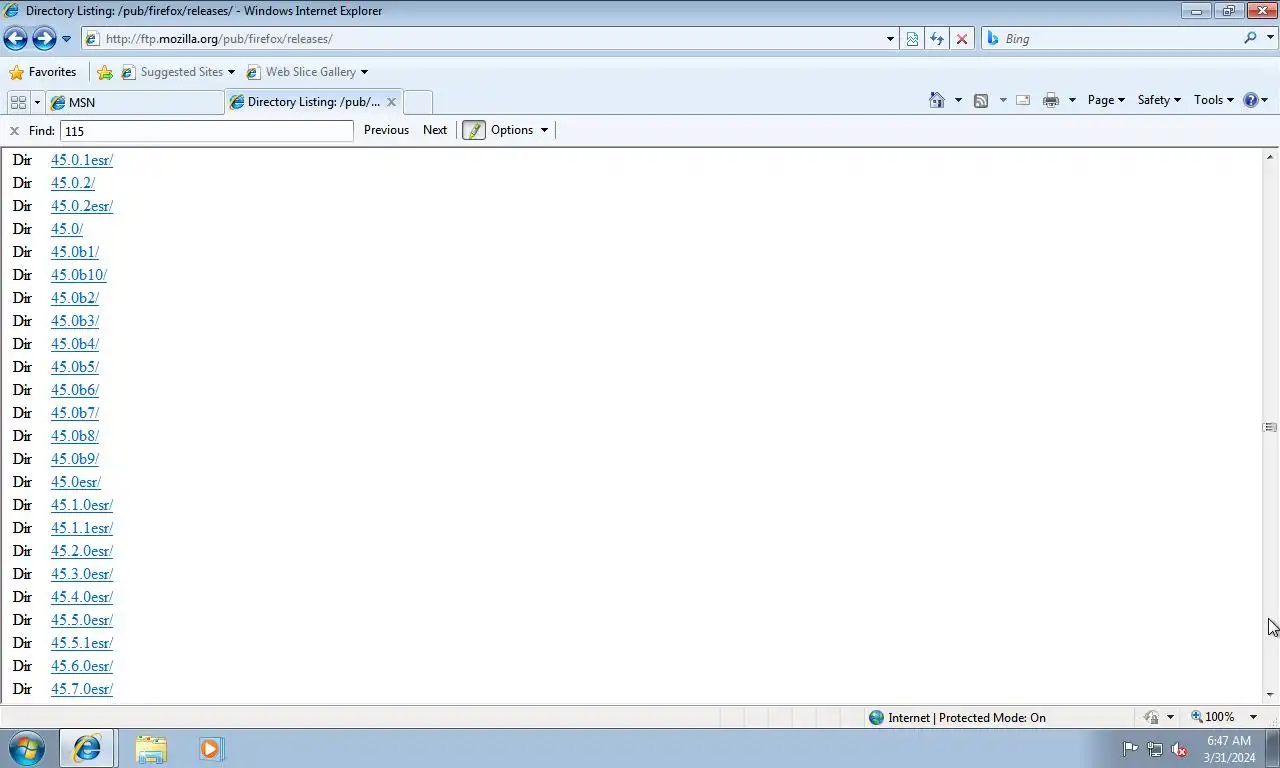Click the Read Mail icon
Image resolution: width=1280 pixels, height=768 pixels.
[1023, 100]
